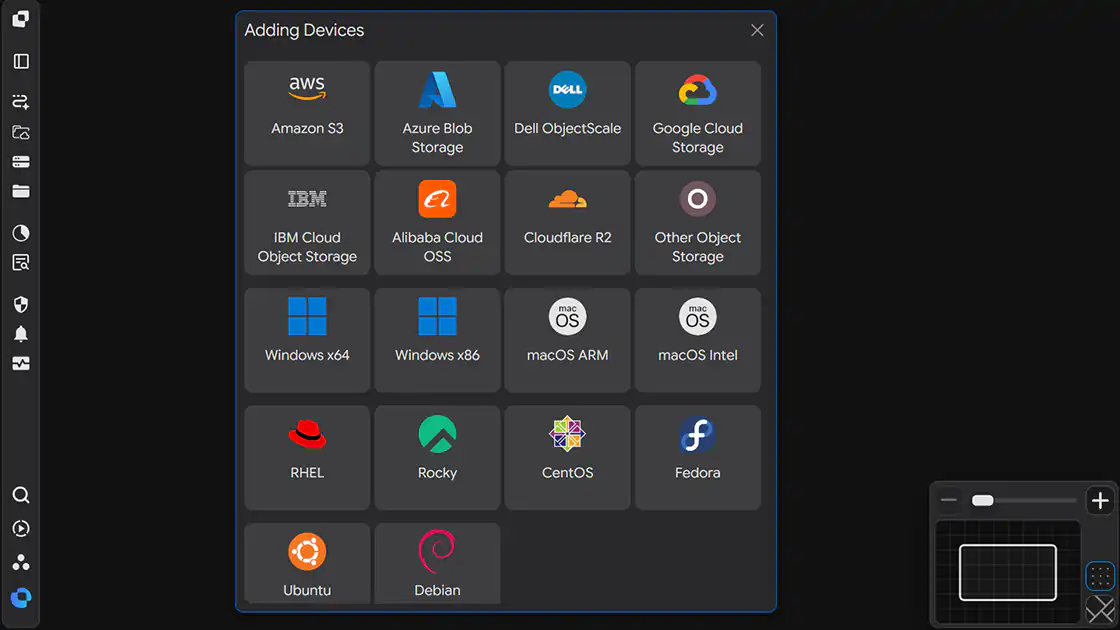Select Google Cloud Storage
The width and height of the screenshot is (1120, 630).
click(x=698, y=113)
